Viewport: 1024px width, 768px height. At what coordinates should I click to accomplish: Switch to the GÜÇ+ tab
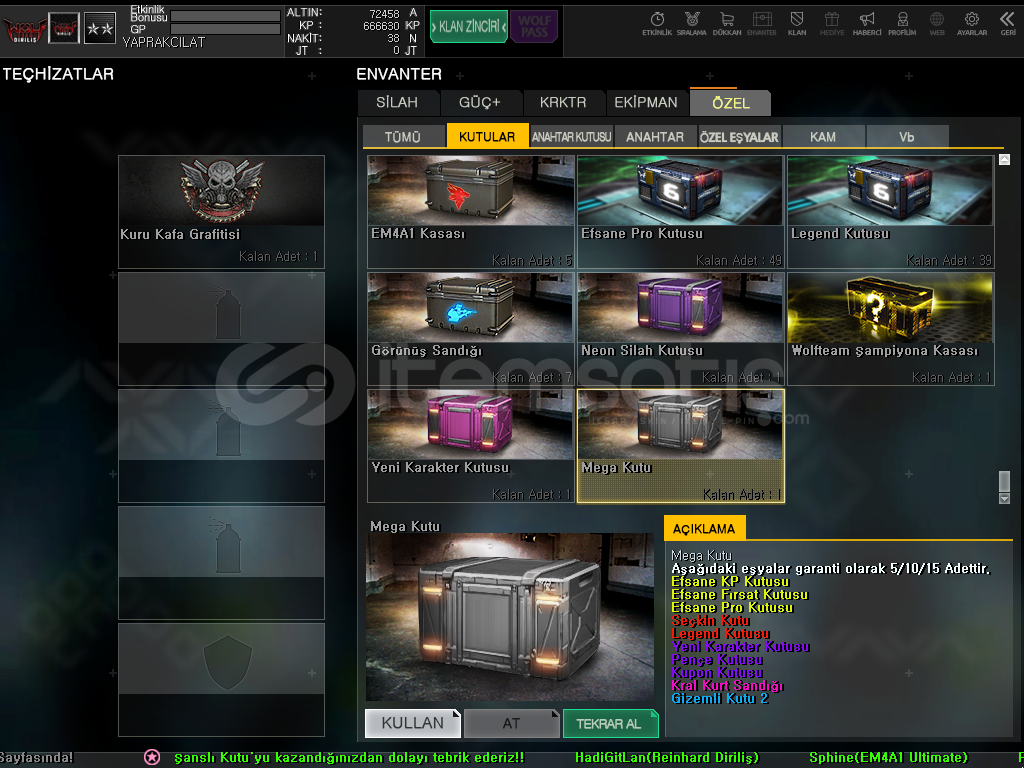pyautogui.click(x=480, y=103)
